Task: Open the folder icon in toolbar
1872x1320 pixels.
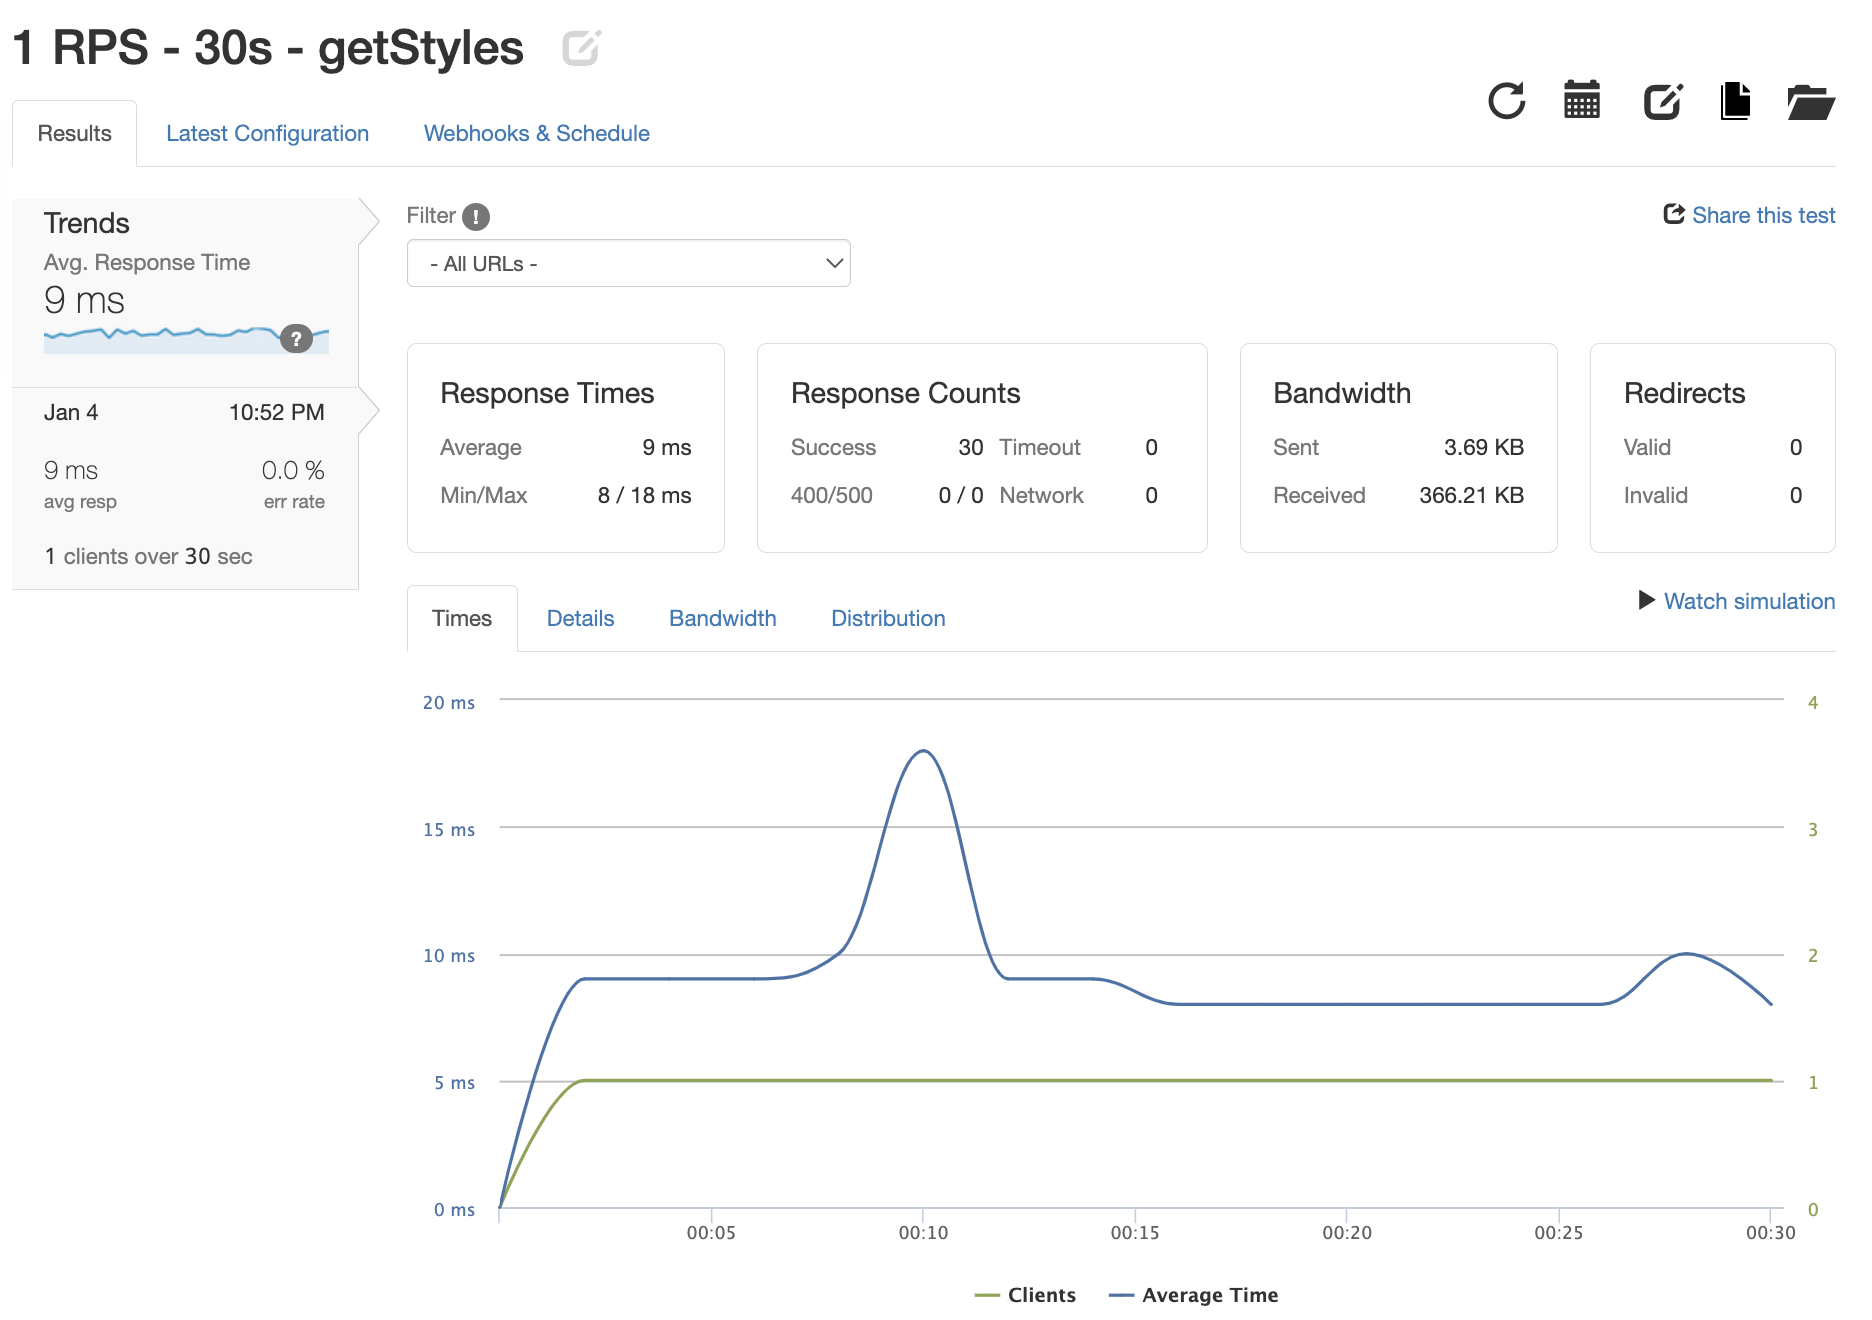Action: [x=1810, y=101]
